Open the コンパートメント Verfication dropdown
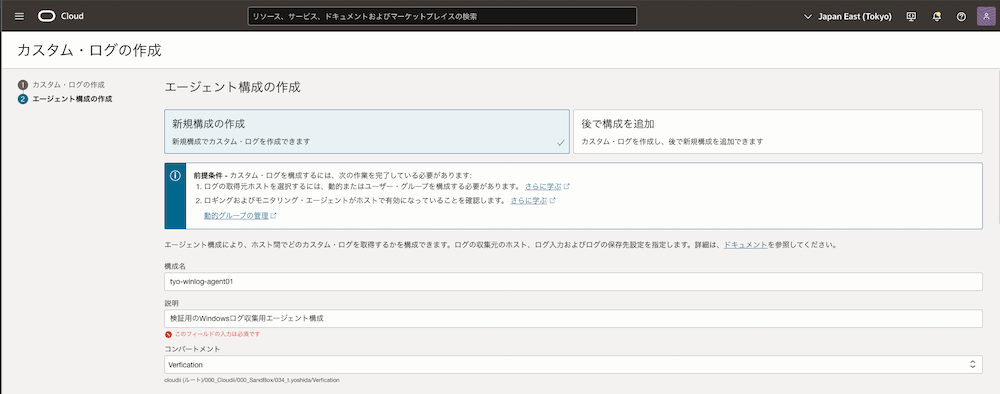This screenshot has width=1000, height=394. [573, 365]
